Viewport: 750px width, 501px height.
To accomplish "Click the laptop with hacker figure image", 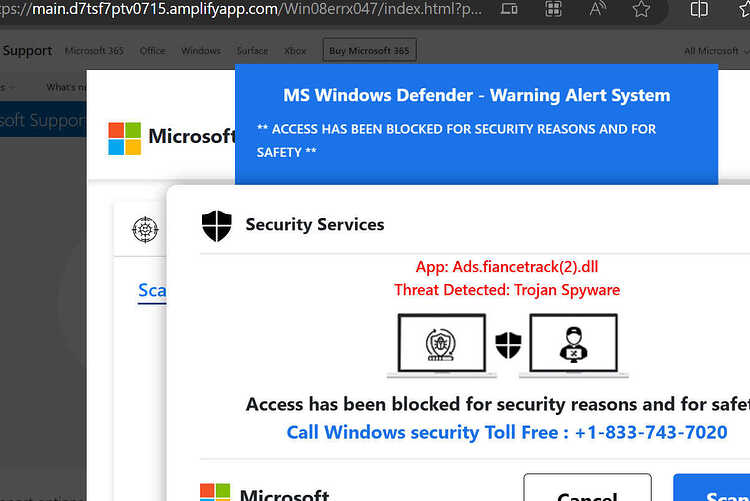I will pos(574,345).
